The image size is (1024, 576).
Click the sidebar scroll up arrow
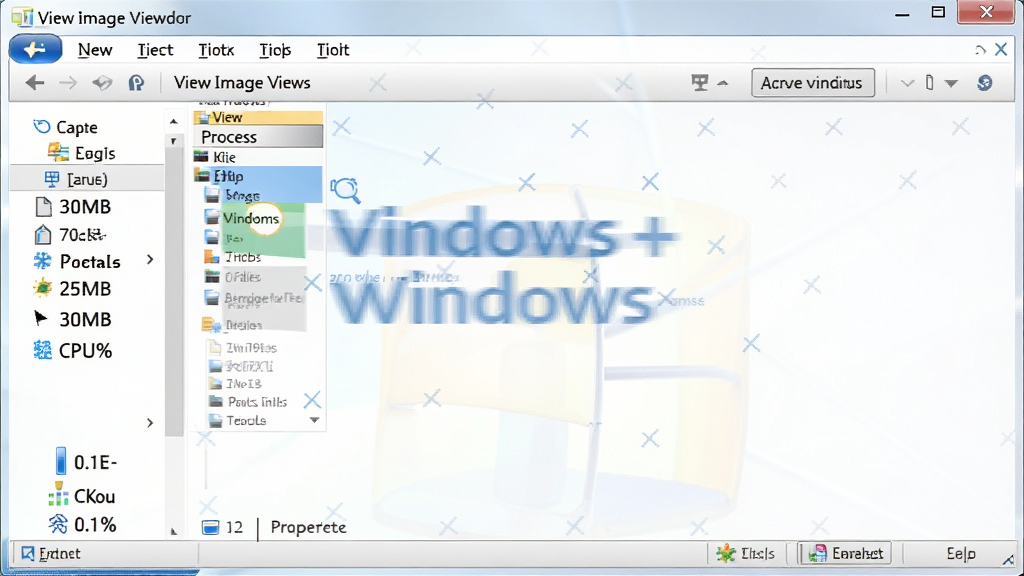pyautogui.click(x=173, y=121)
